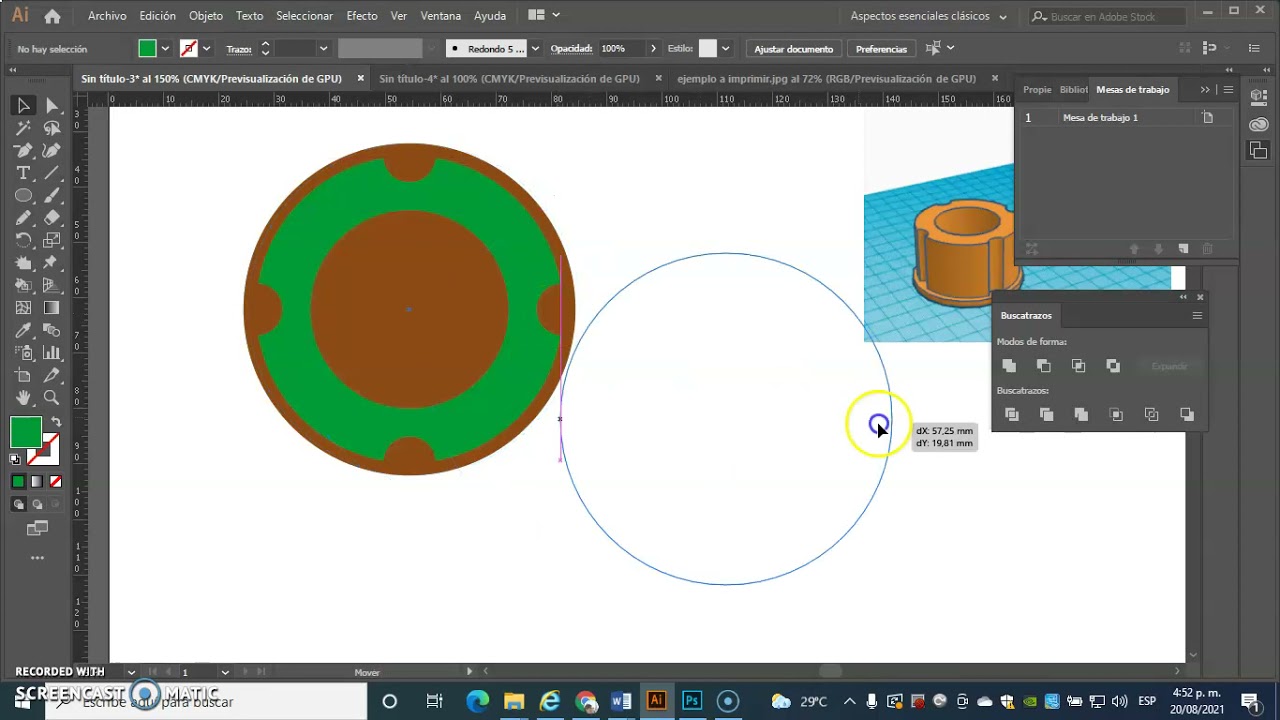
Task: Select the Zoom tool
Action: pos(51,398)
